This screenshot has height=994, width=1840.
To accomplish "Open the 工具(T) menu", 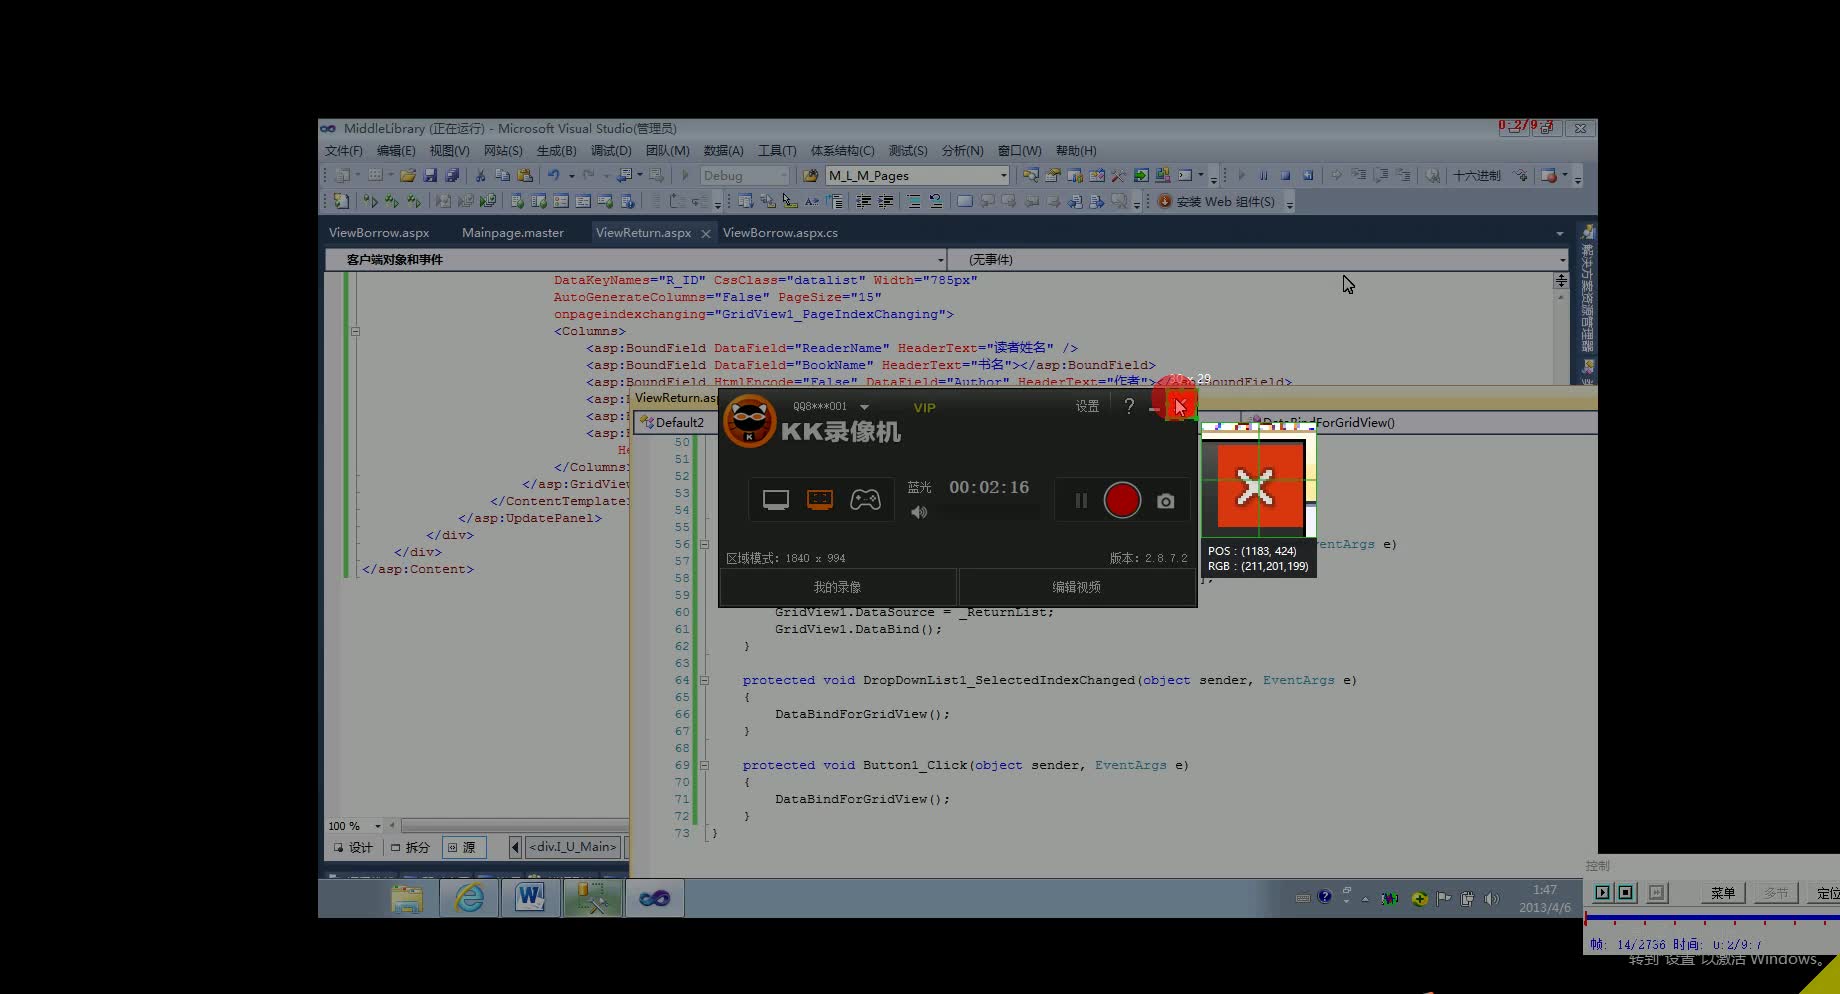I will [x=777, y=151].
